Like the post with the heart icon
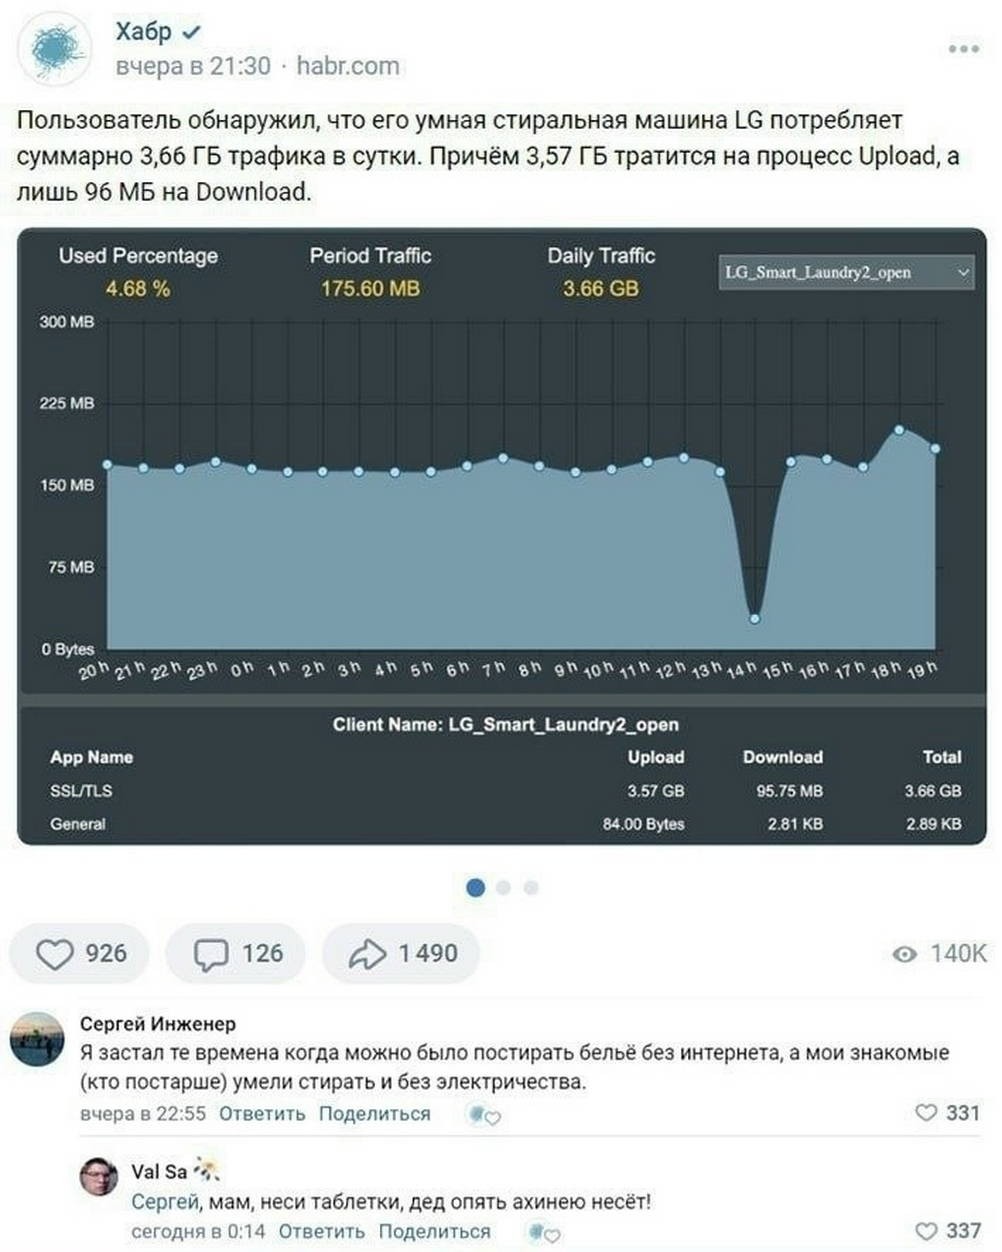Image resolution: width=1002 pixels, height=1252 pixels. [x=54, y=954]
